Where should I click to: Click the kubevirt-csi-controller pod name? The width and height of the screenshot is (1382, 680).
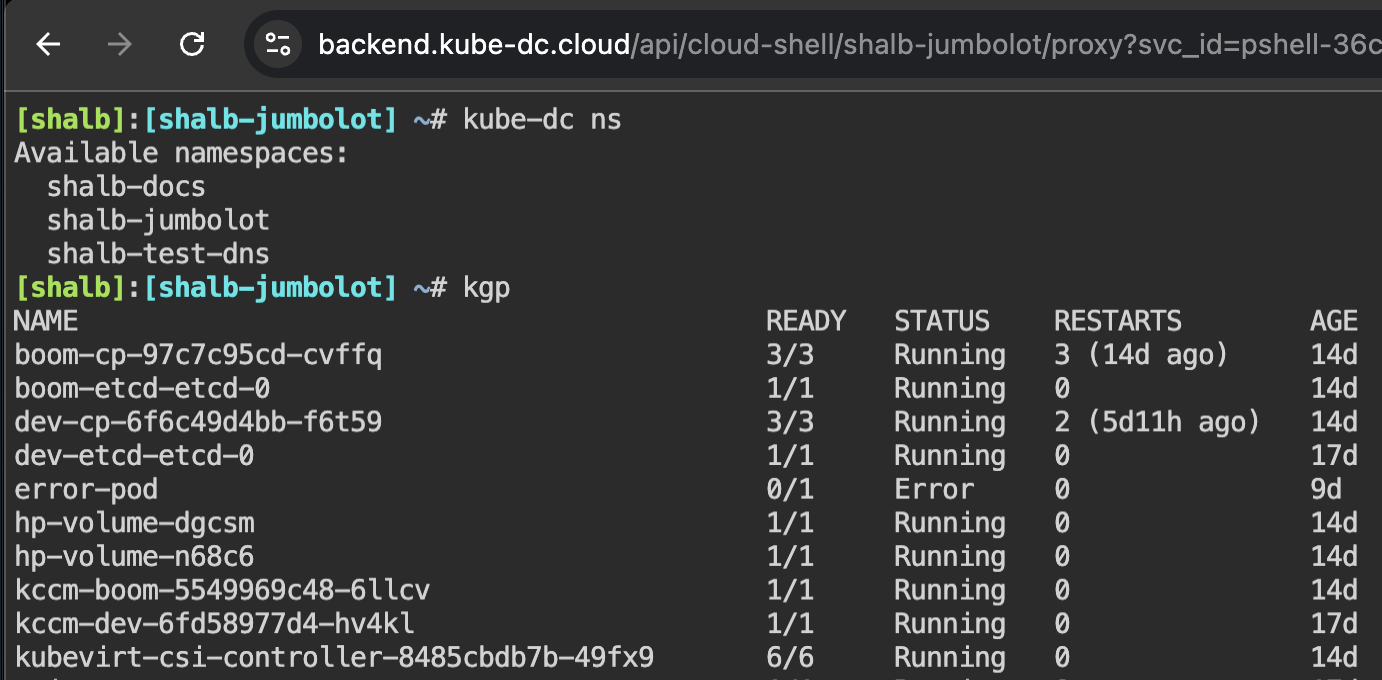coord(334,658)
